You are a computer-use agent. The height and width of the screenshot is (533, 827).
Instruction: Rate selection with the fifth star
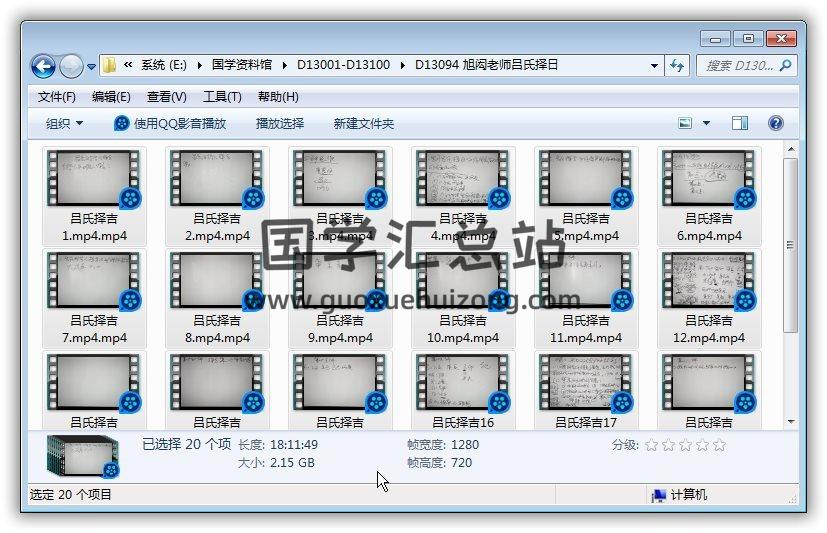[719, 445]
